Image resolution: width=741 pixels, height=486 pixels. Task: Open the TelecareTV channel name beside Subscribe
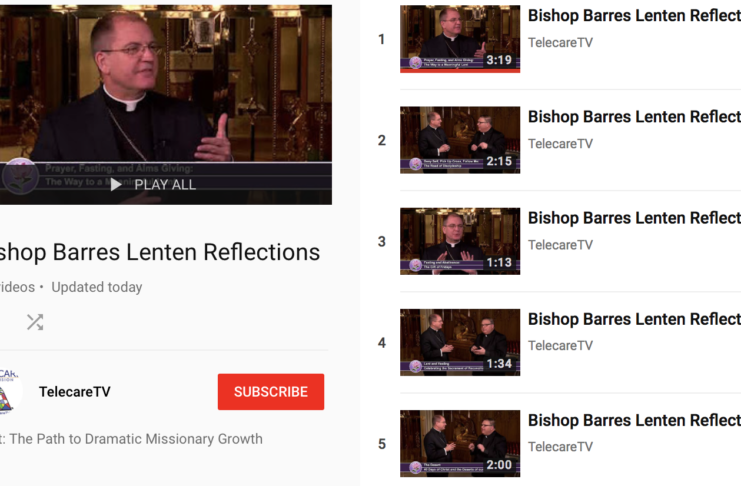click(75, 392)
